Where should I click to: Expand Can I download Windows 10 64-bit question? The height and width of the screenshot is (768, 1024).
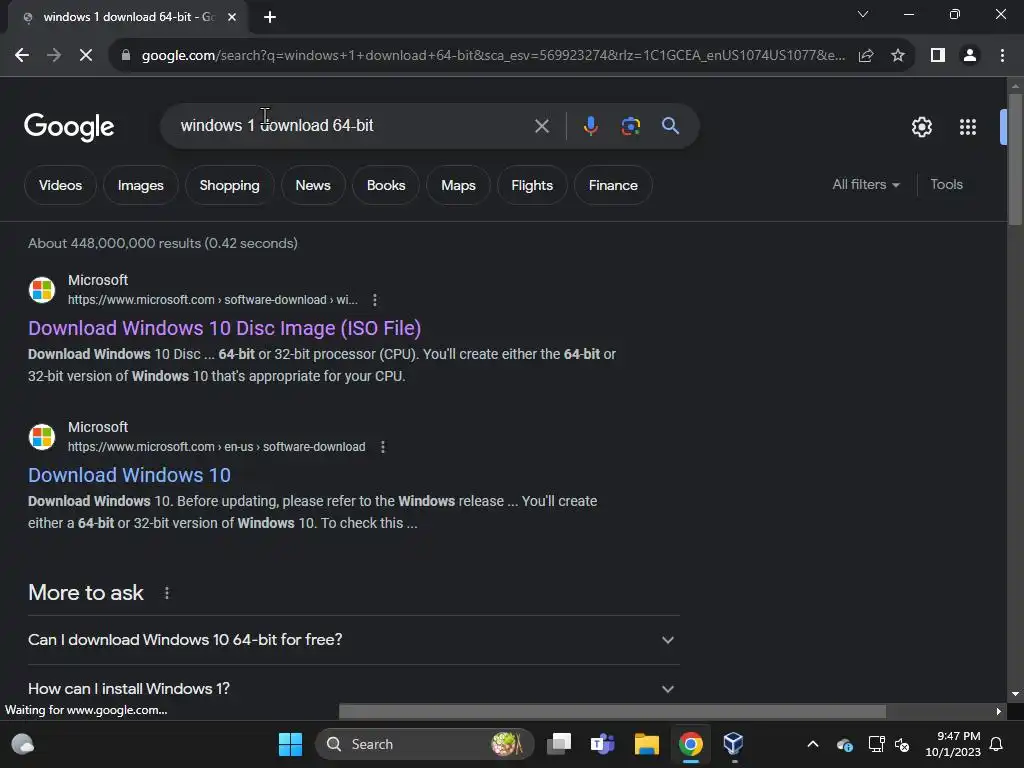point(353,640)
